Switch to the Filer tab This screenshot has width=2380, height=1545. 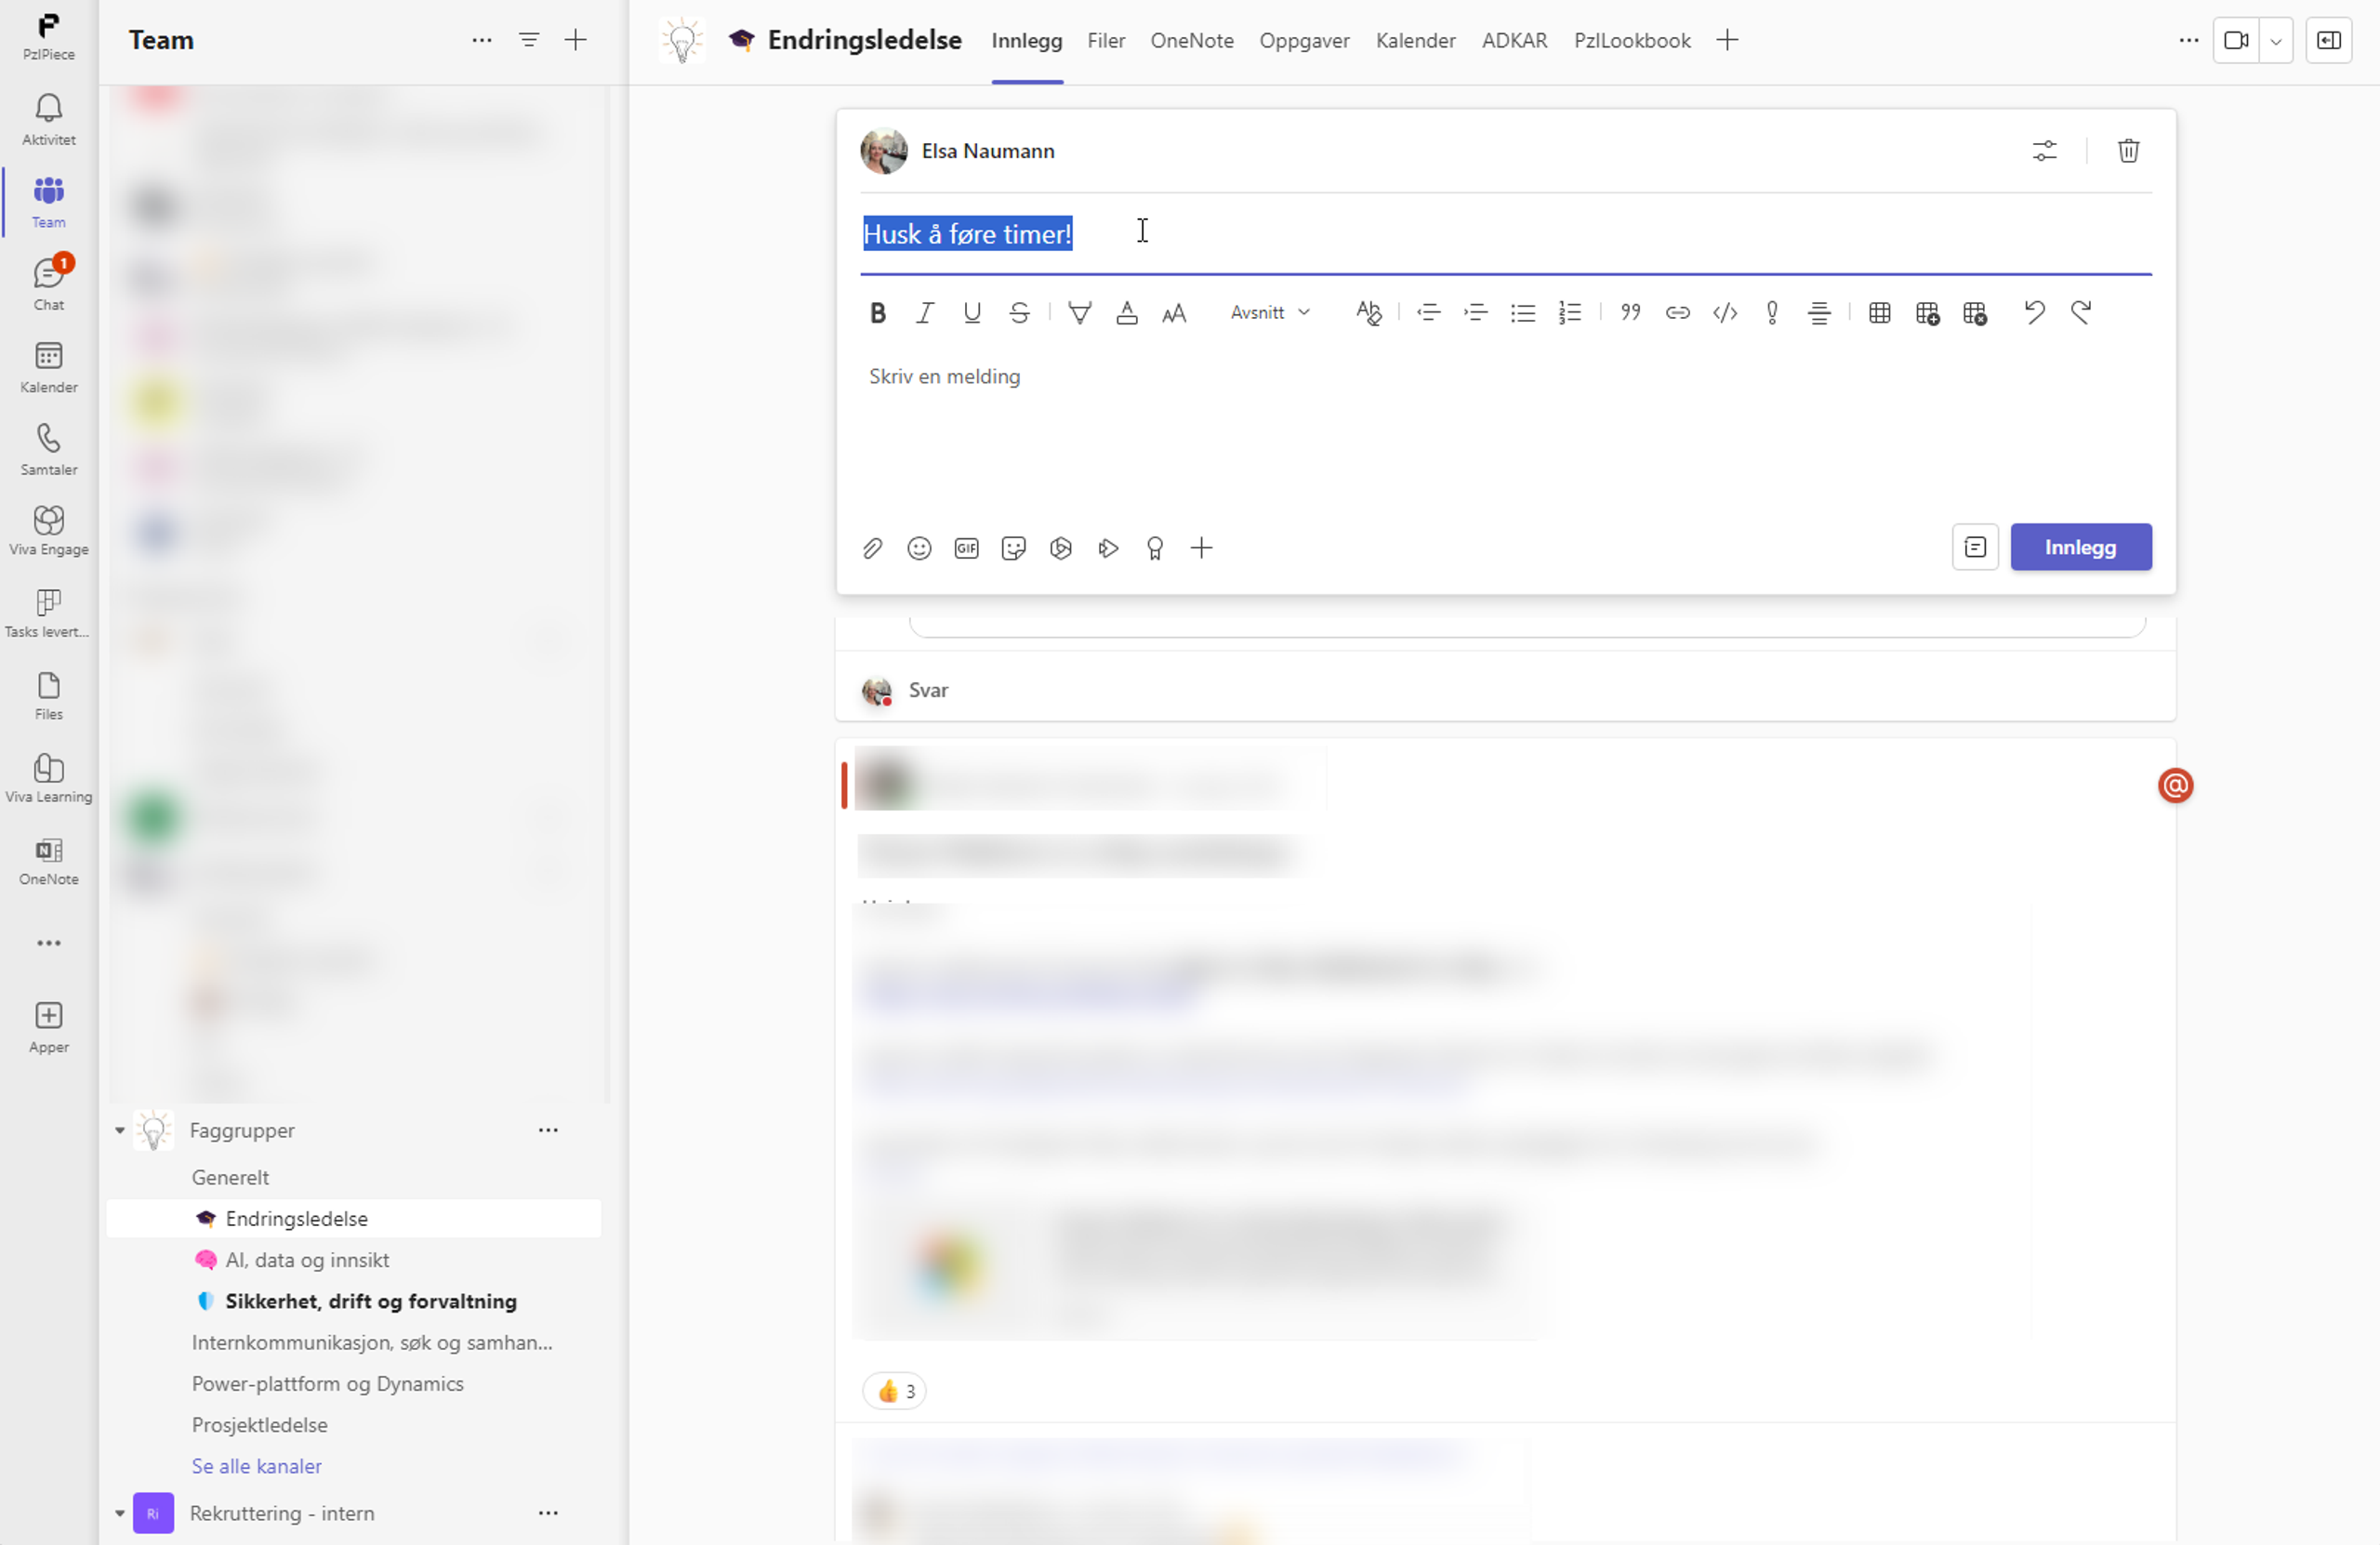point(1106,41)
